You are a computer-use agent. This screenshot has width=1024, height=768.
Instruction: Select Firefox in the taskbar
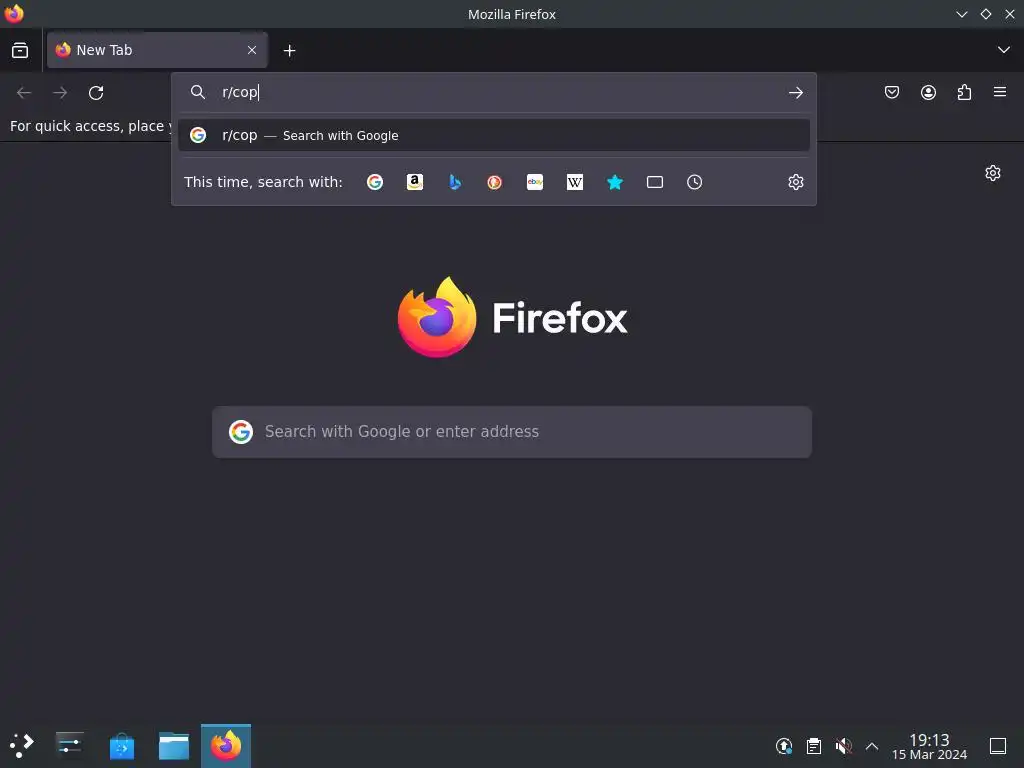point(226,746)
